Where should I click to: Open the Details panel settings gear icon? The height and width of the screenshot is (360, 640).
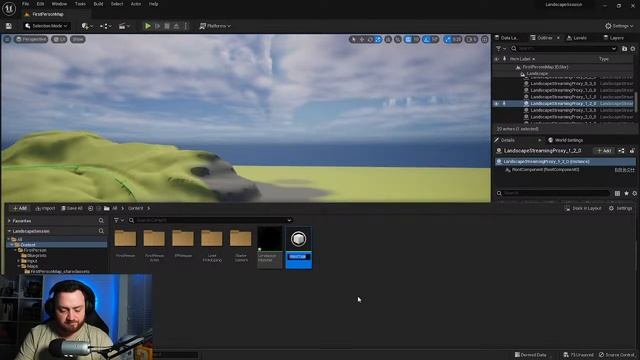pyautogui.click(x=635, y=193)
